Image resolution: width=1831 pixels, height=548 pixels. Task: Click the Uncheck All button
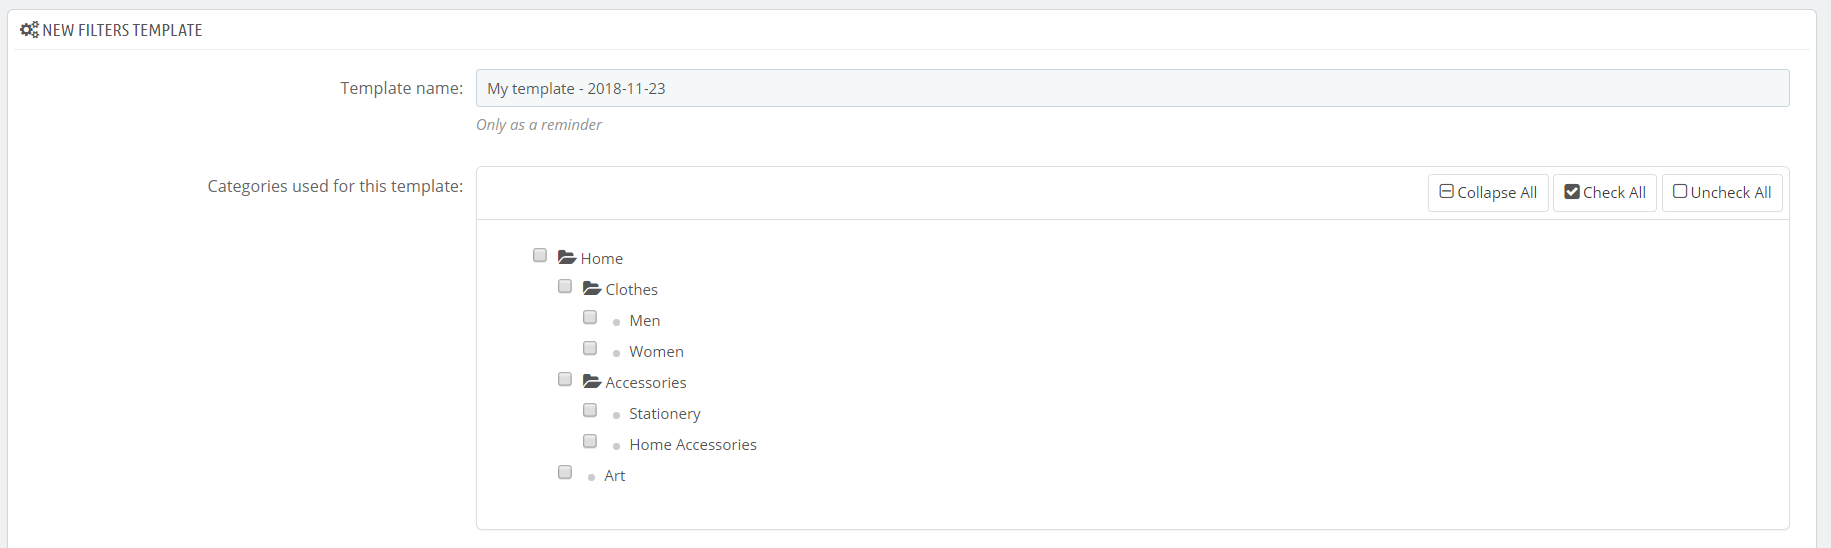click(x=1722, y=192)
